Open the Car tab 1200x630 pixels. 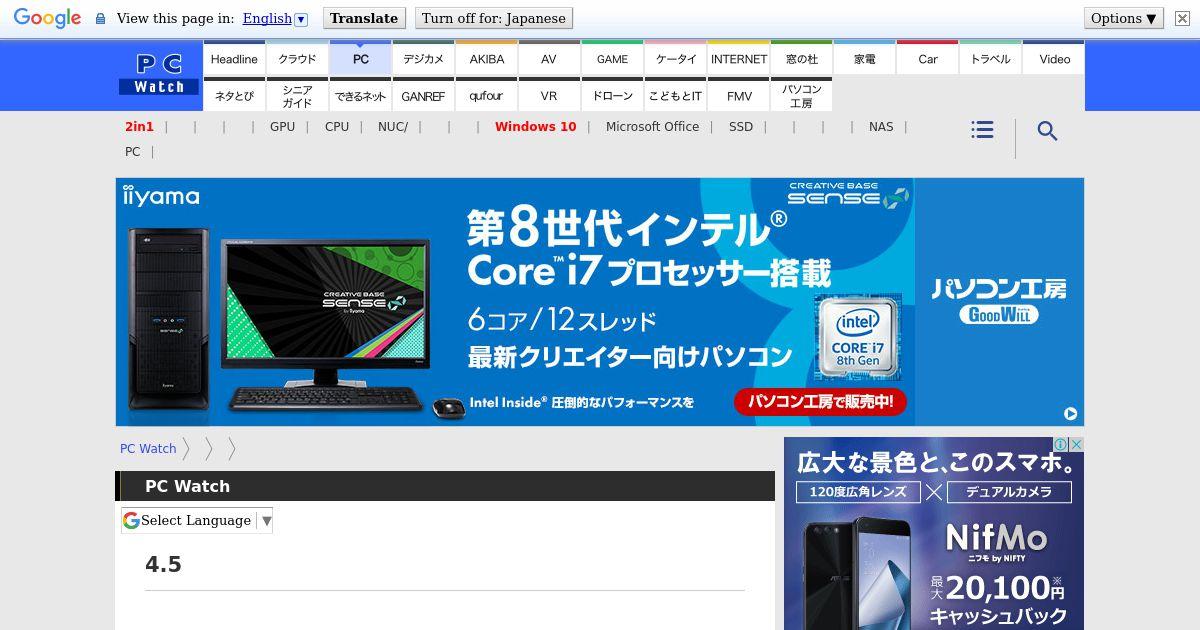click(x=927, y=58)
